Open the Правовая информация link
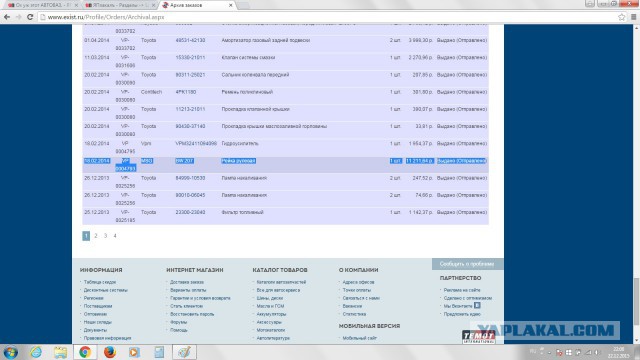 click(x=107, y=338)
